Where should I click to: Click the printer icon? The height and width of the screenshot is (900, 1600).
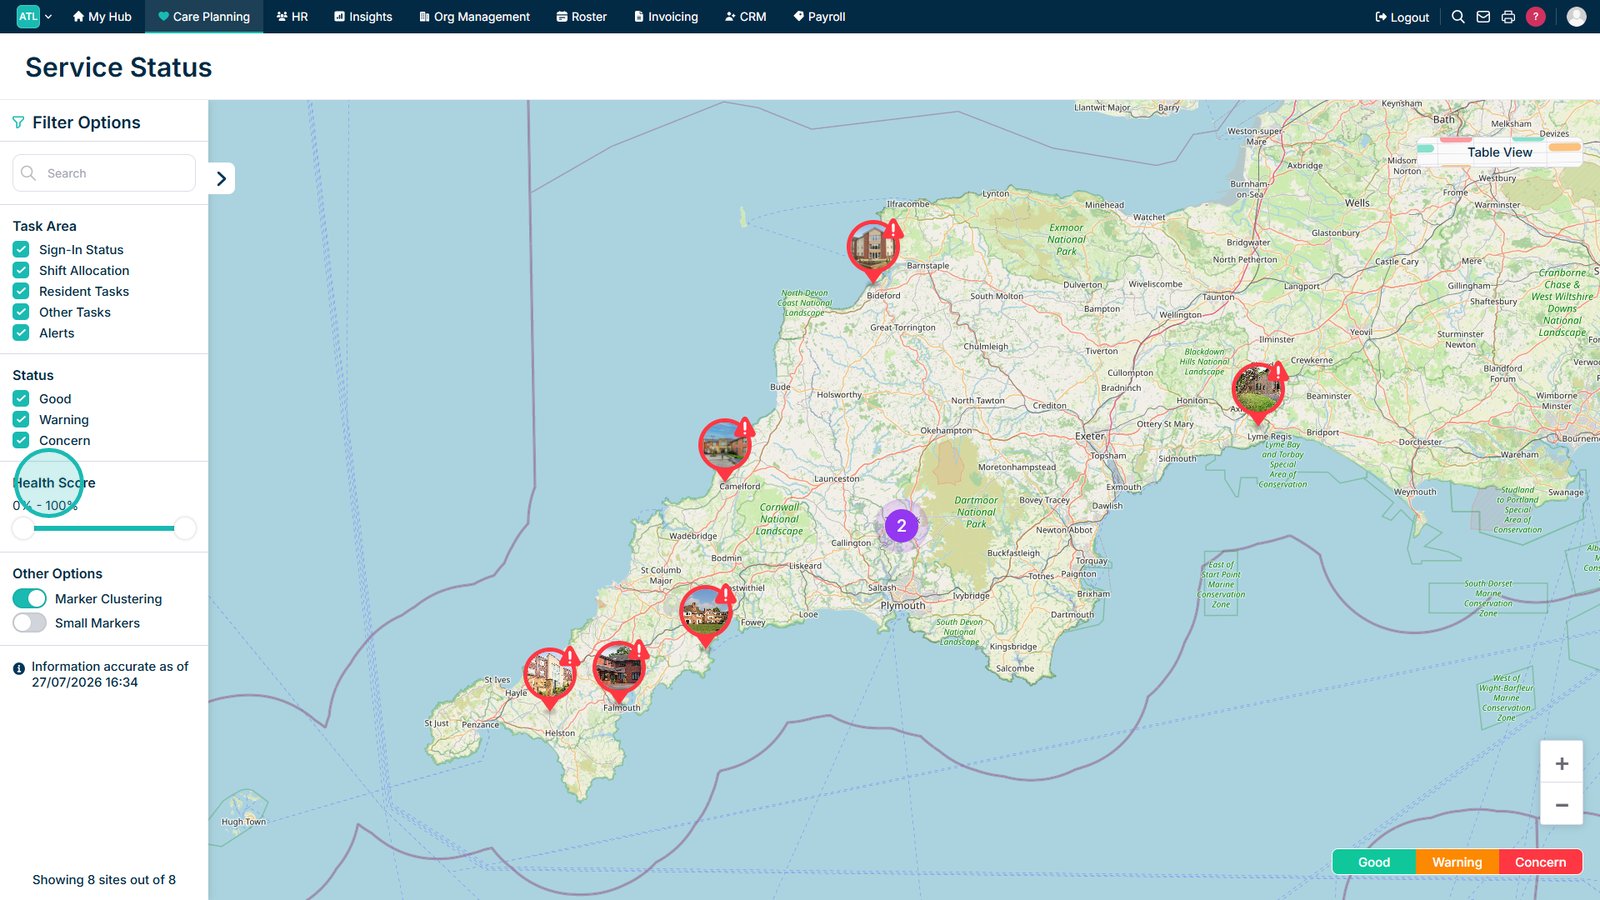coord(1508,17)
